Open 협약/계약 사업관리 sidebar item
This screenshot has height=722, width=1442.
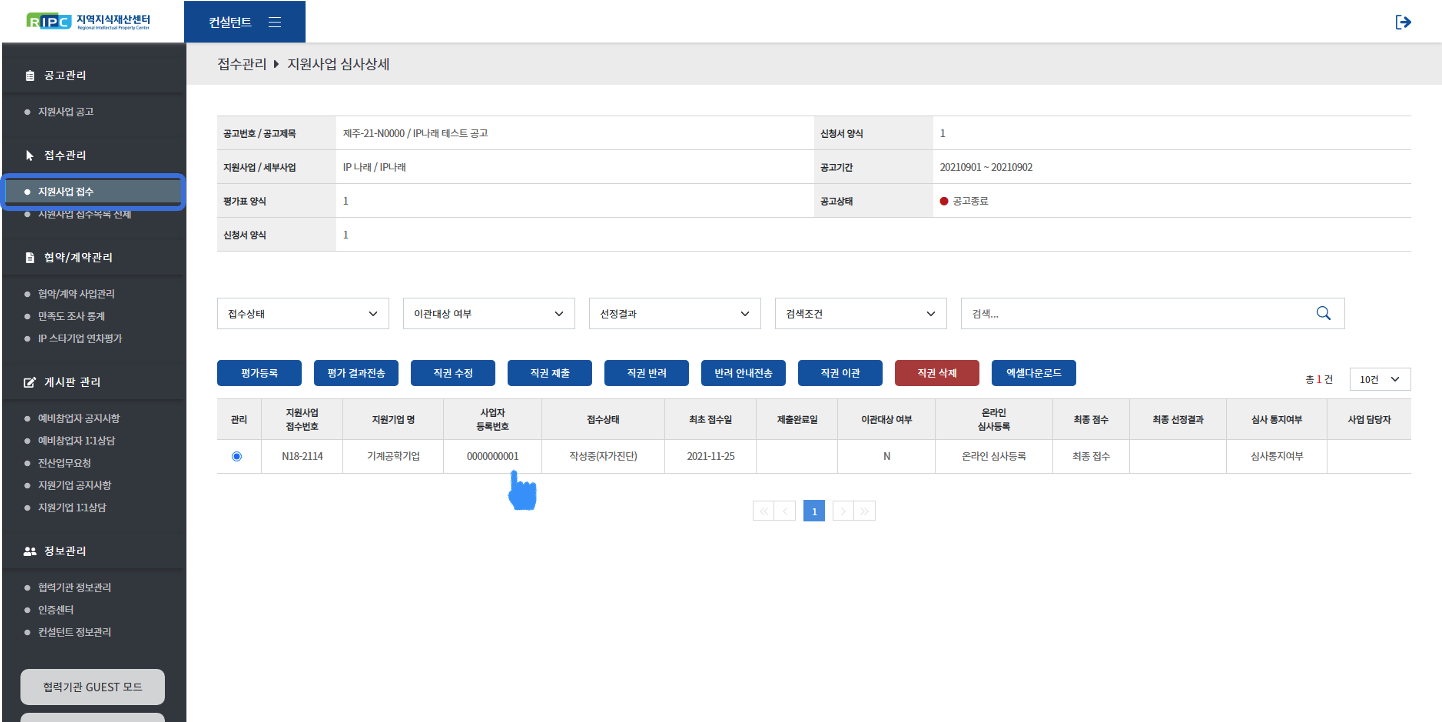pos(76,294)
